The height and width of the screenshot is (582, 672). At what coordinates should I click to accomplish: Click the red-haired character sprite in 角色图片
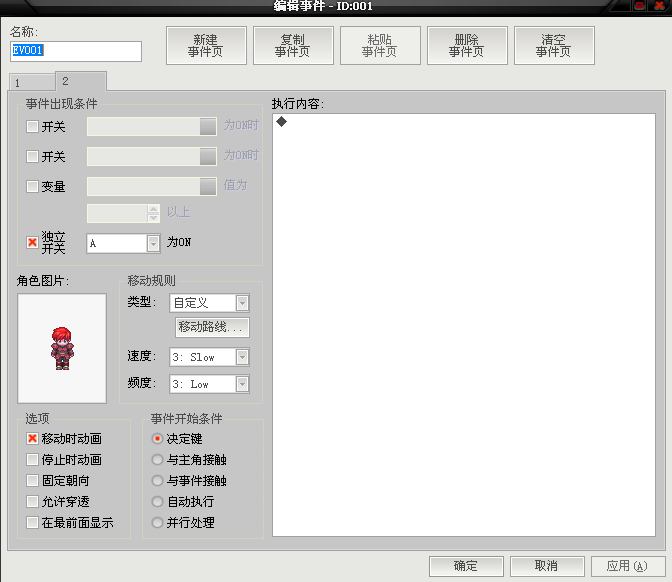pos(62,348)
